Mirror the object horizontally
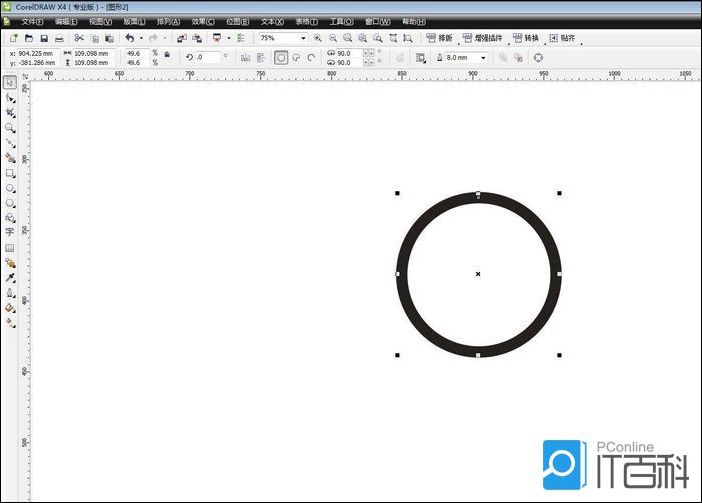702x503 pixels. 245,58
